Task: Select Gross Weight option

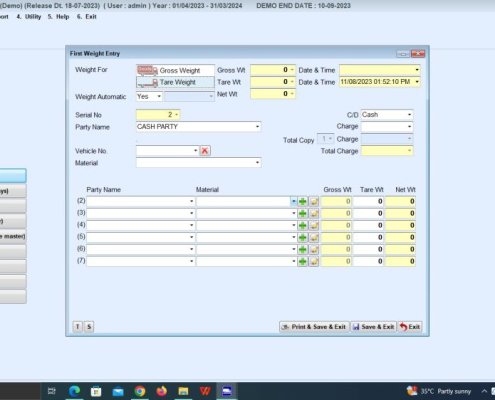Action: [x=175, y=70]
